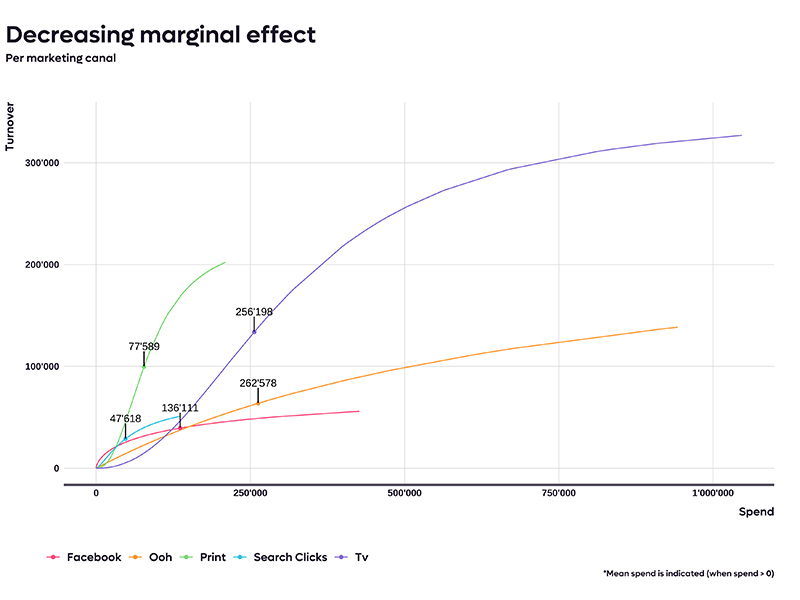Click the Print legend green marker
Screen dimensions: 800x600
tap(186, 557)
